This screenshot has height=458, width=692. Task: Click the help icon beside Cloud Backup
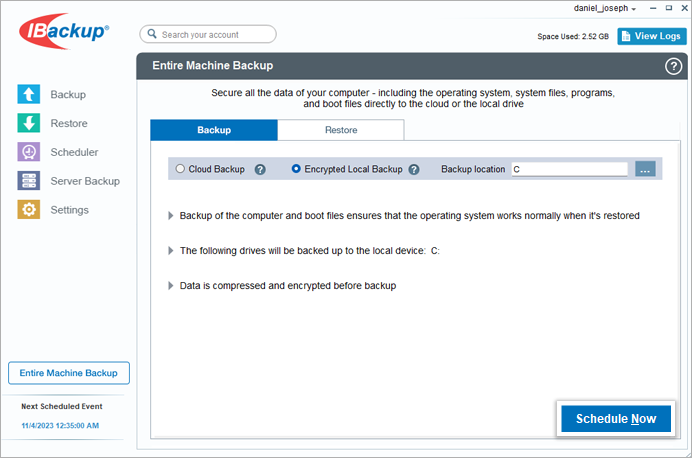pyautogui.click(x=260, y=169)
